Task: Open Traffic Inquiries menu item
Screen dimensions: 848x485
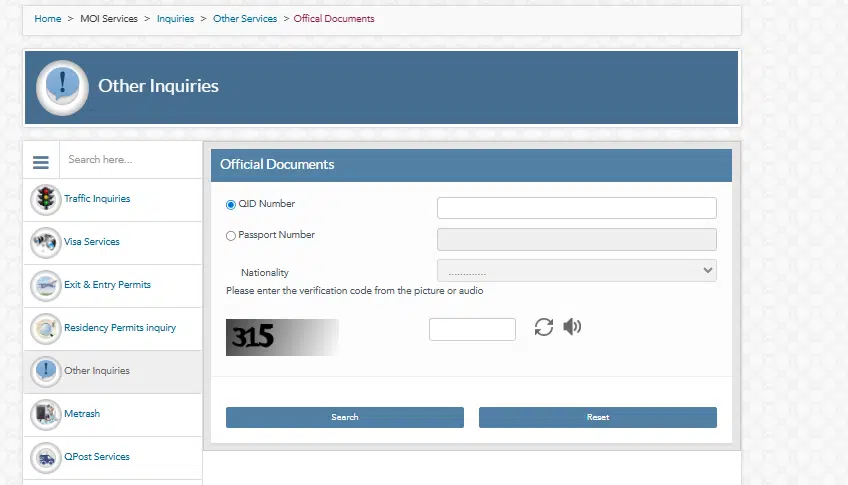Action: [x=97, y=198]
